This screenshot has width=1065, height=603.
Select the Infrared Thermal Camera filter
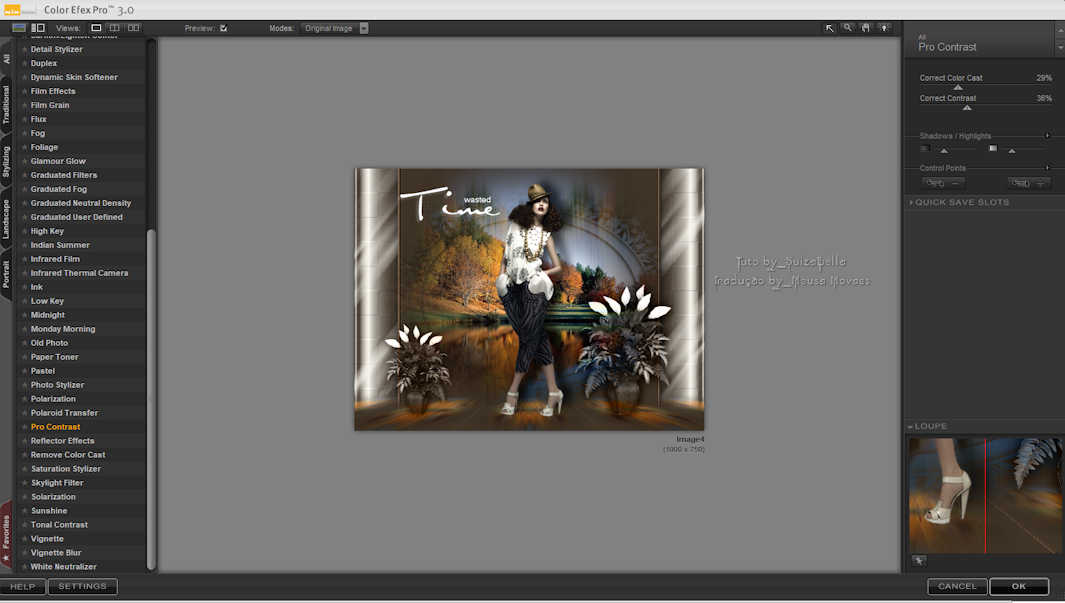pos(79,273)
